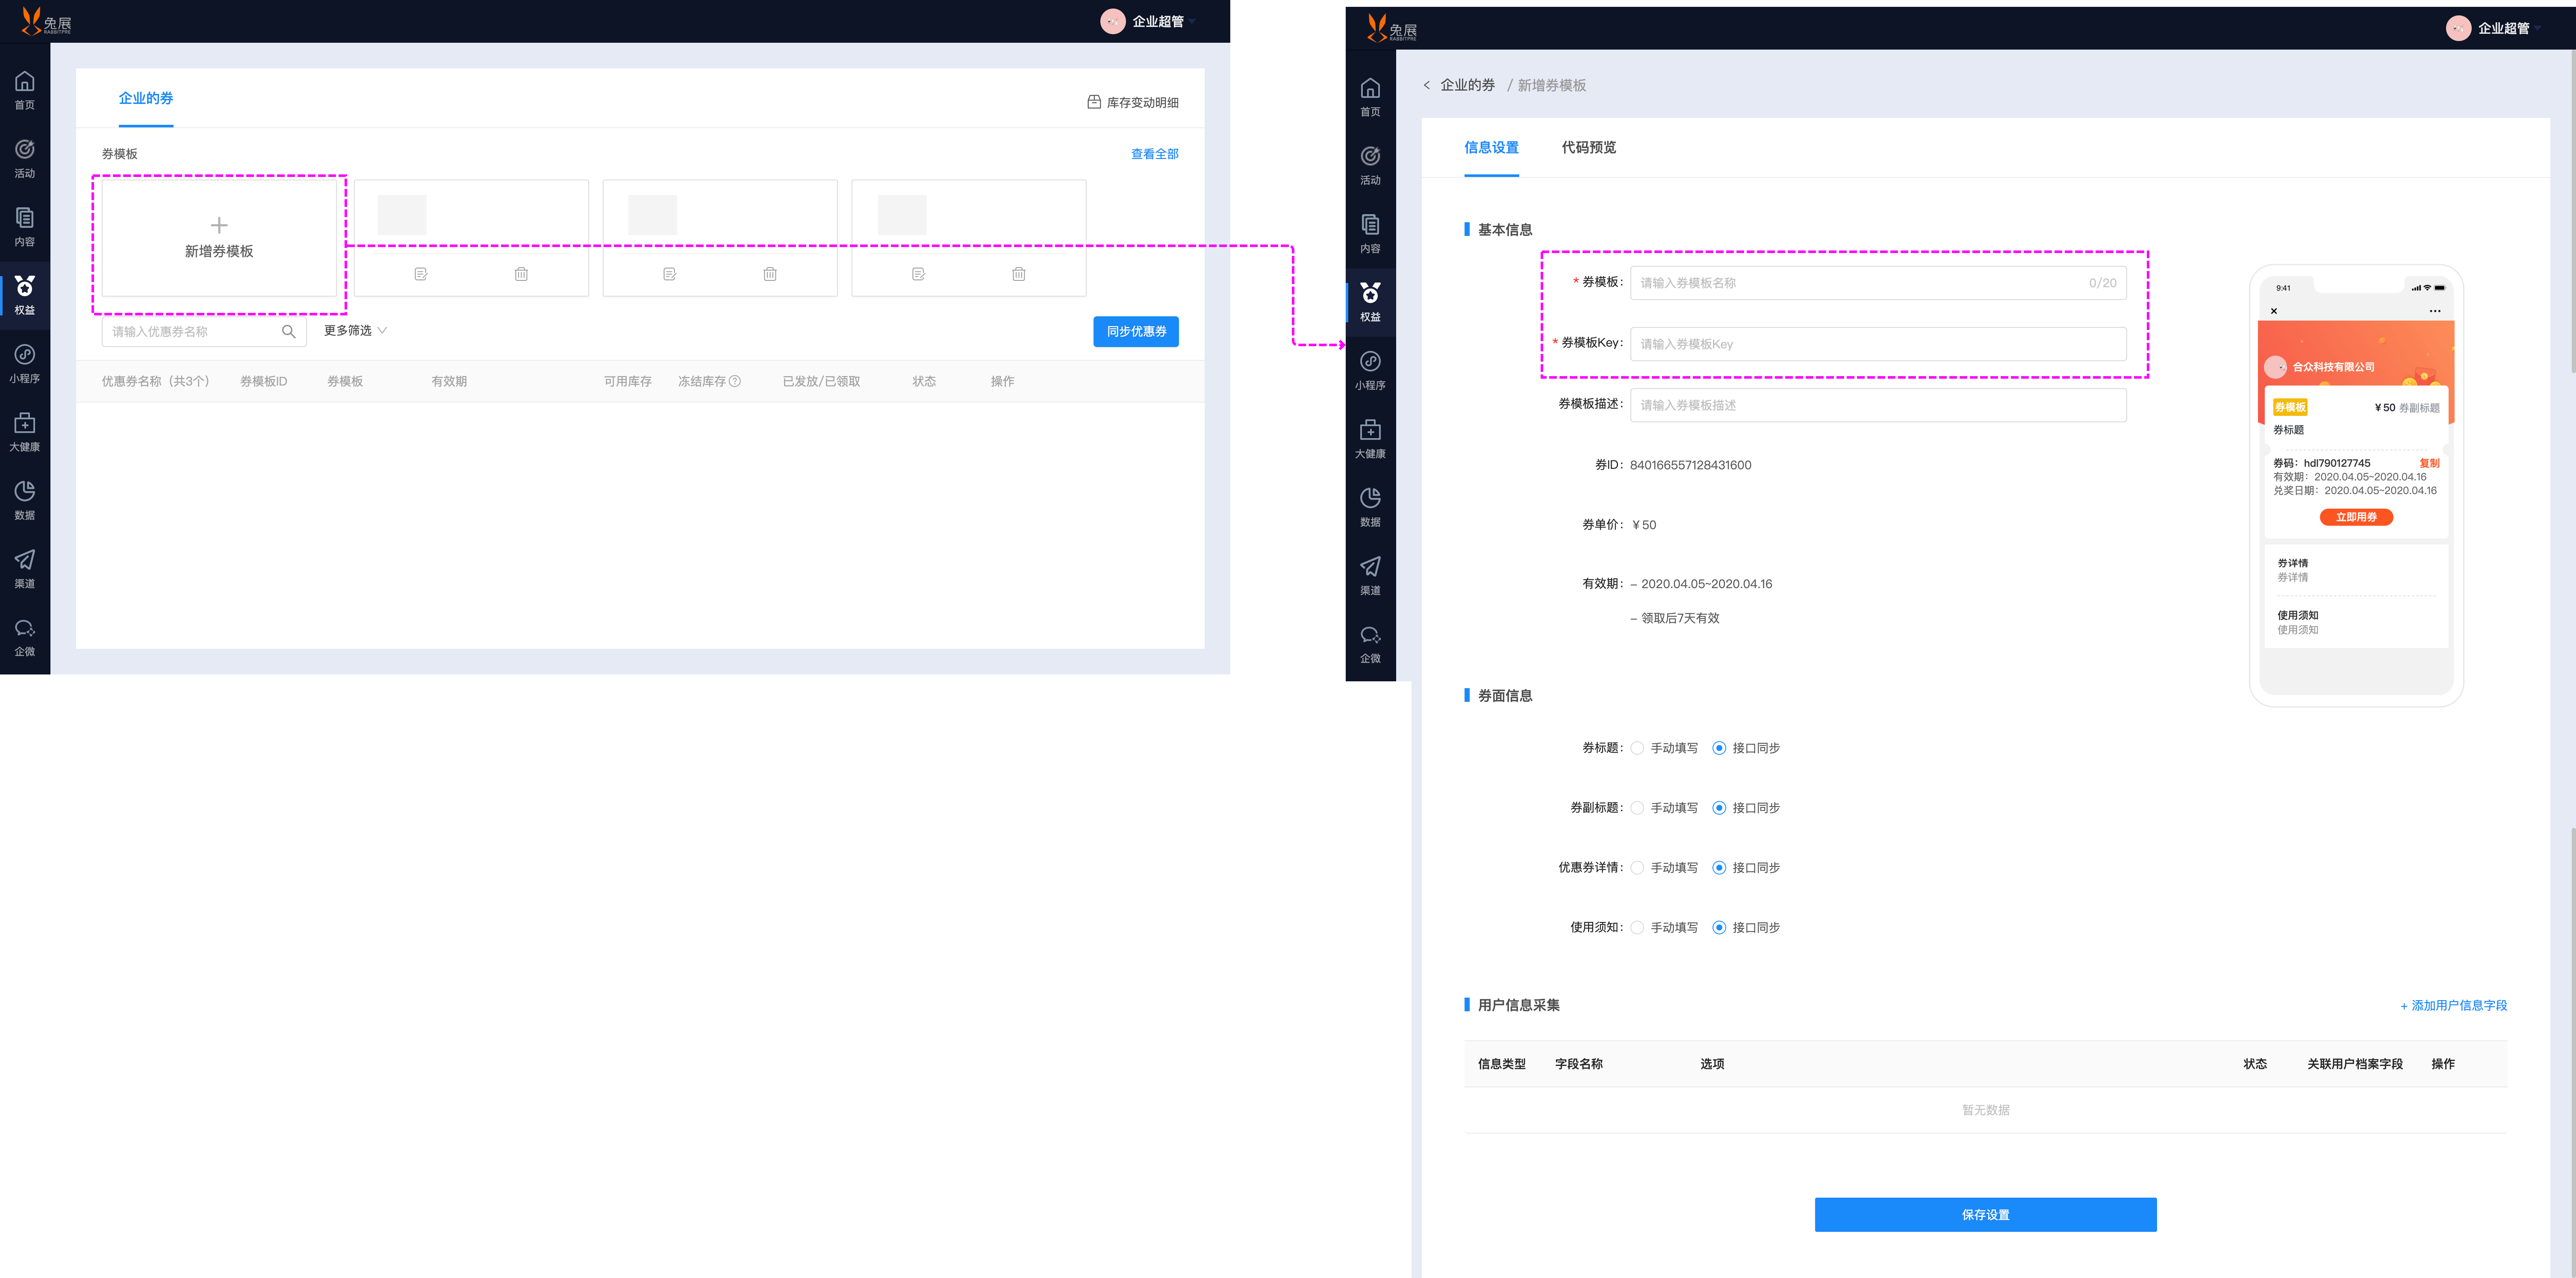Select 手动填写 for 券副标题
The width and height of the screenshot is (2576, 1278).
click(1637, 808)
